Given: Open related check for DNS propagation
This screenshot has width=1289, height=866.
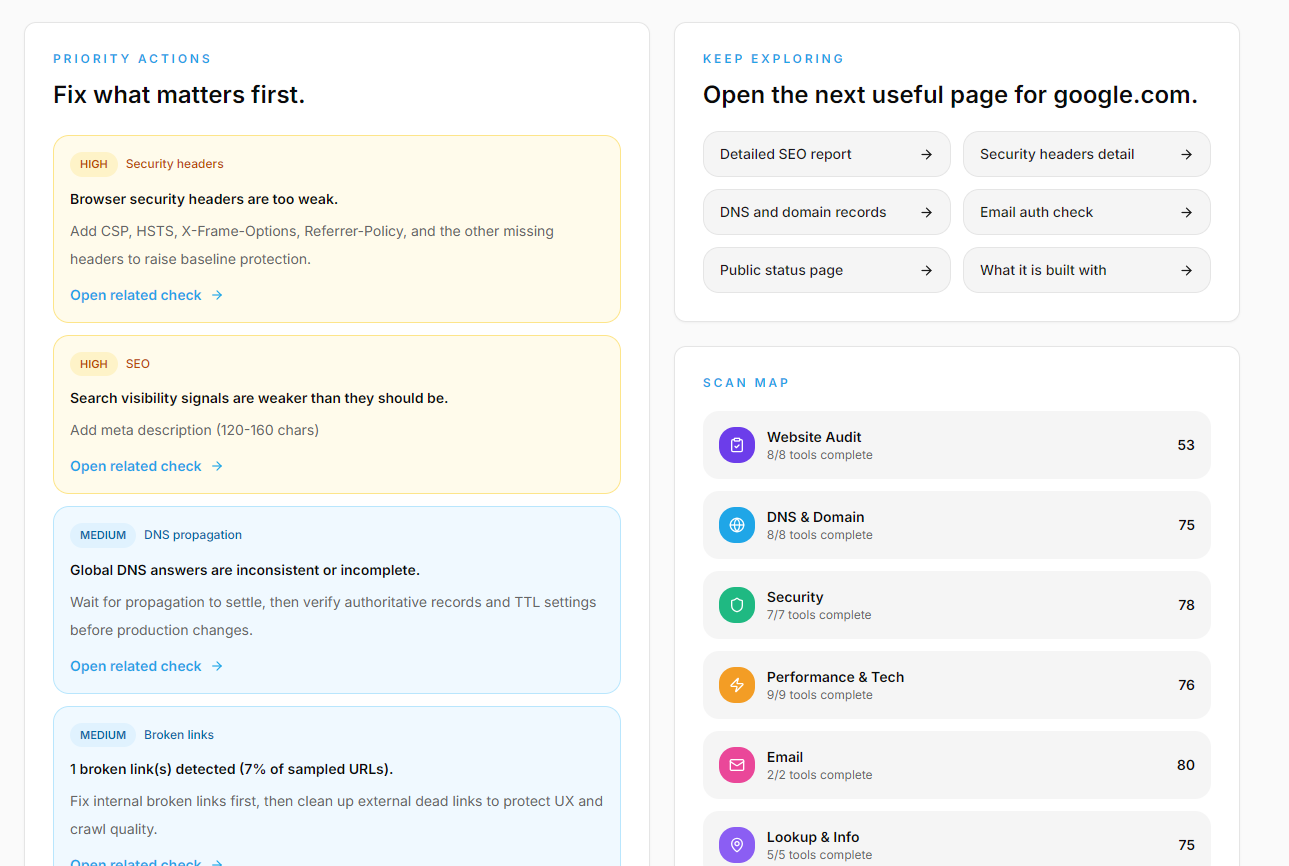Looking at the screenshot, I should coord(147,666).
